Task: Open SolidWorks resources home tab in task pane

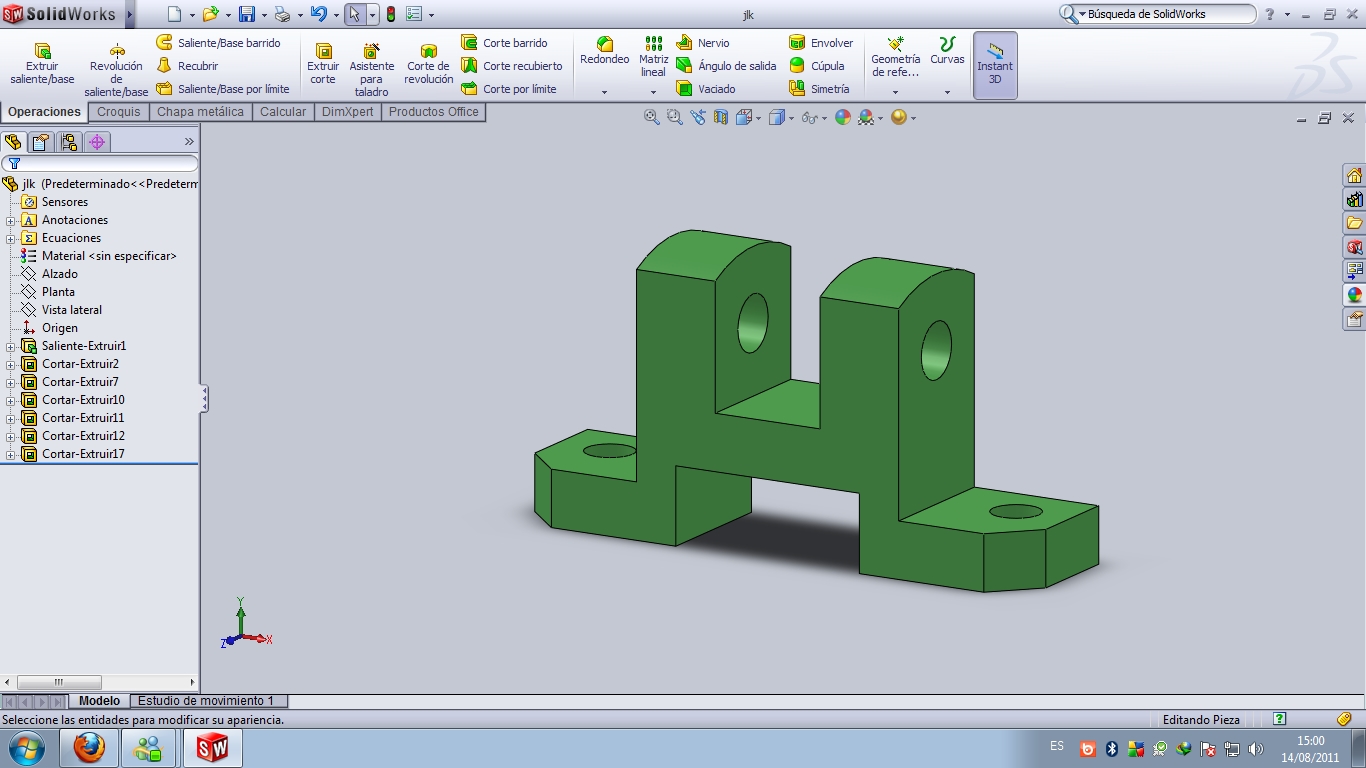Action: click(1354, 176)
